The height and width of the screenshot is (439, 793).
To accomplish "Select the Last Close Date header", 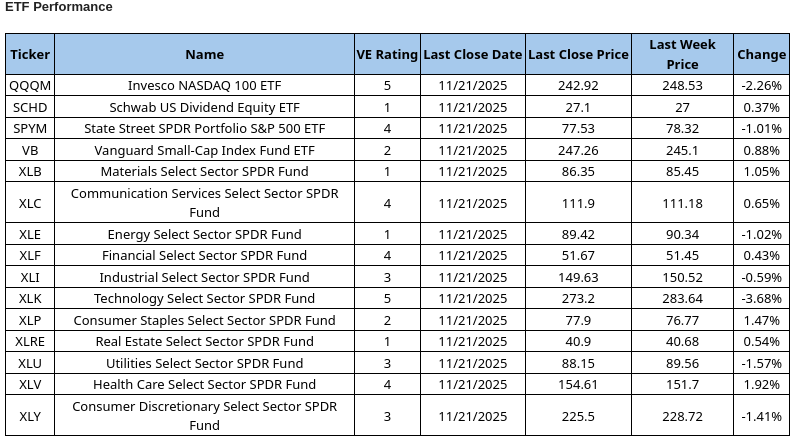I will tap(473, 54).
